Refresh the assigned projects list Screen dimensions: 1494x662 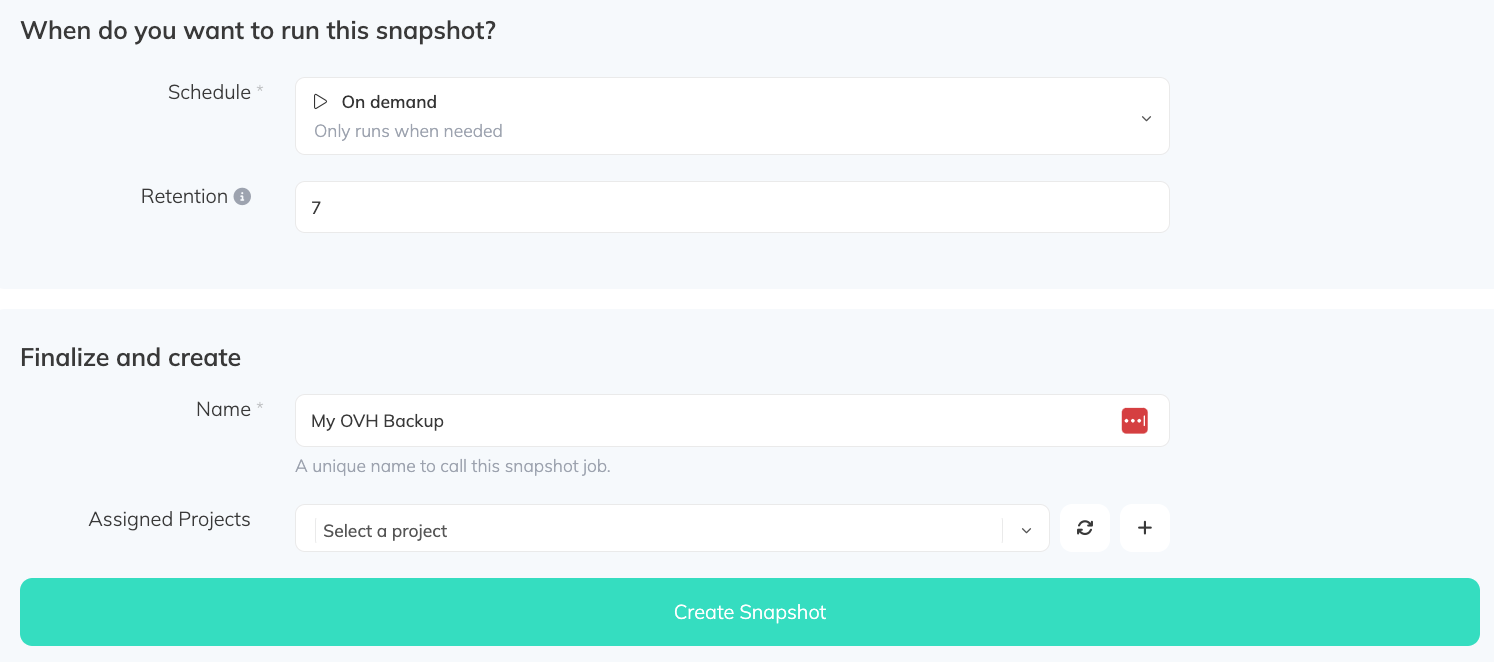tap(1085, 528)
